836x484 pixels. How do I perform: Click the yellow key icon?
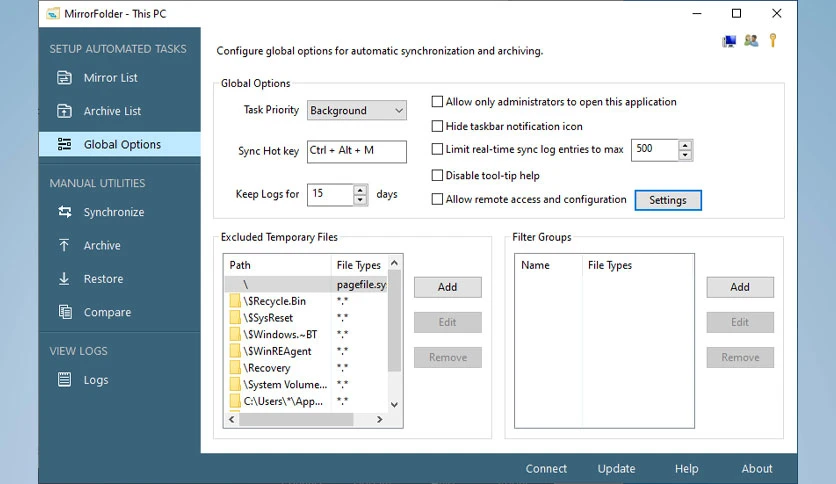coord(773,40)
